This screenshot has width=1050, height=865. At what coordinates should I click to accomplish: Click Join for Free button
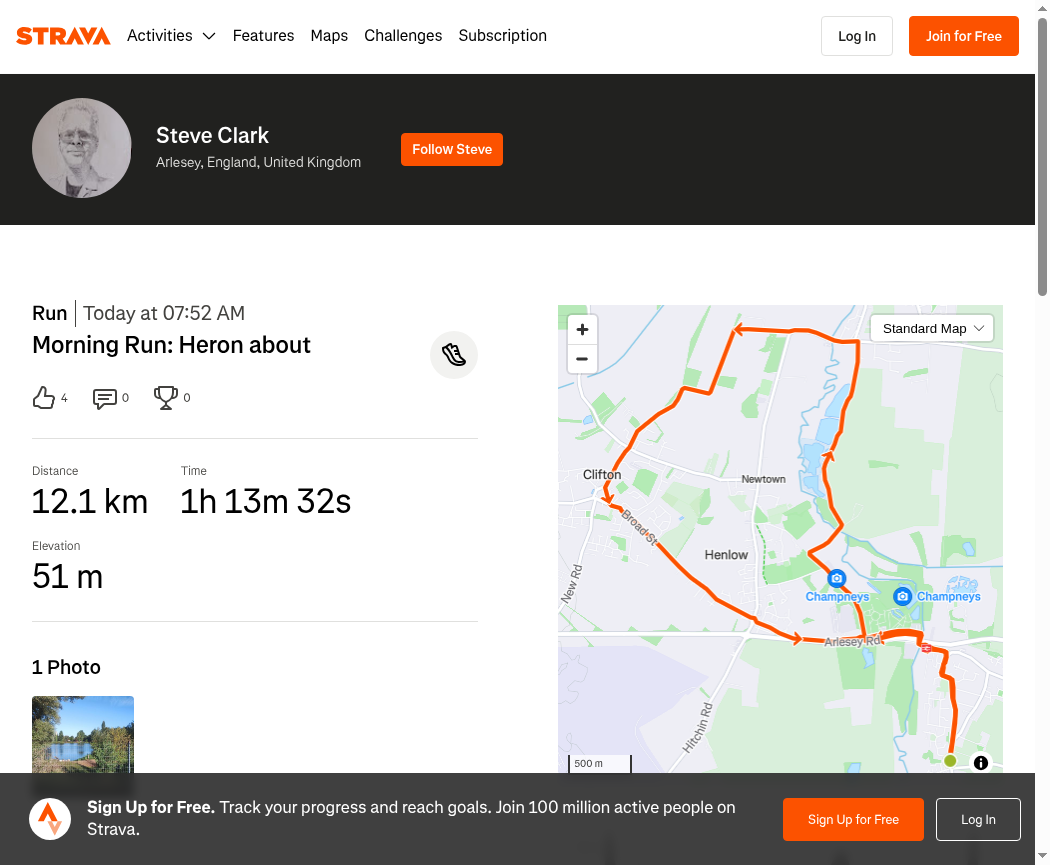pos(964,36)
